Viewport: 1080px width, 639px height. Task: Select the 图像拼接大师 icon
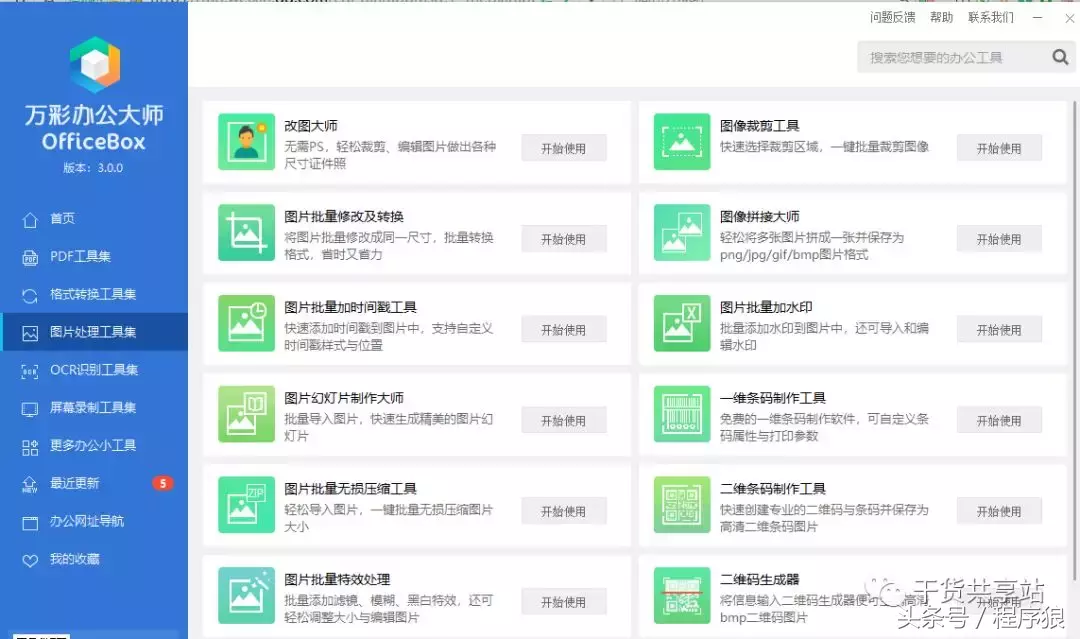coord(682,233)
